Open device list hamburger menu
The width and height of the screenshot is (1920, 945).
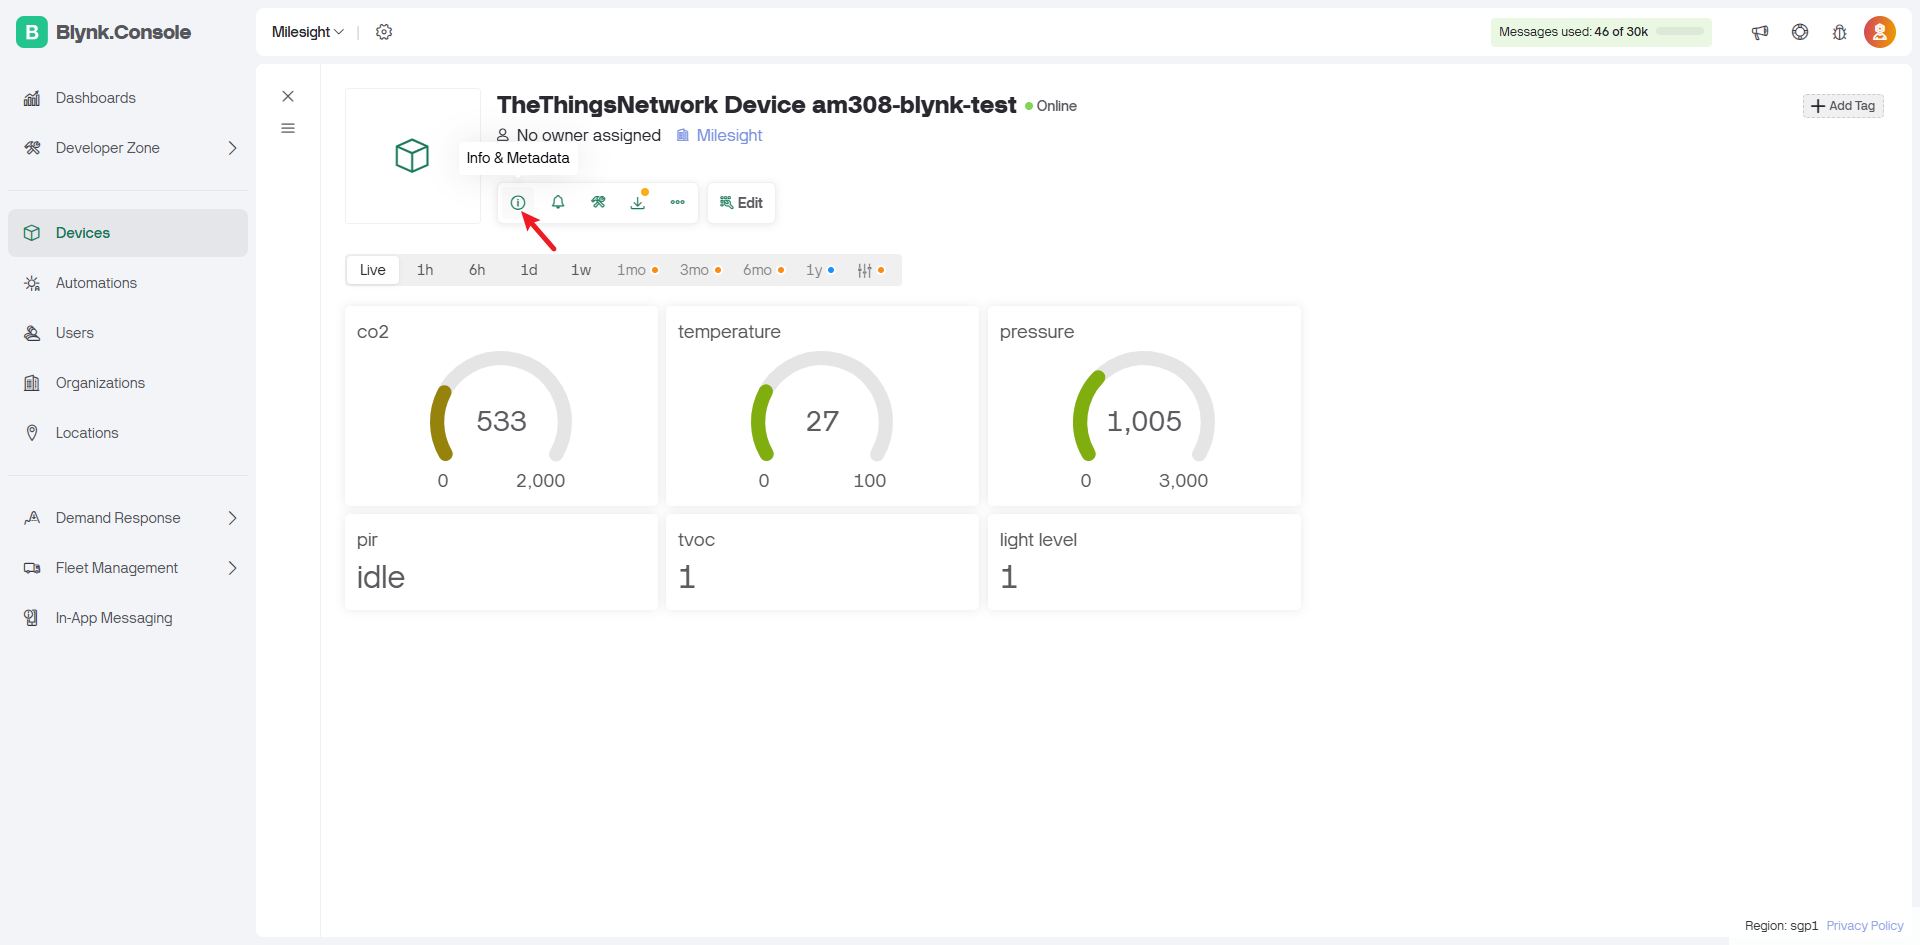[288, 128]
